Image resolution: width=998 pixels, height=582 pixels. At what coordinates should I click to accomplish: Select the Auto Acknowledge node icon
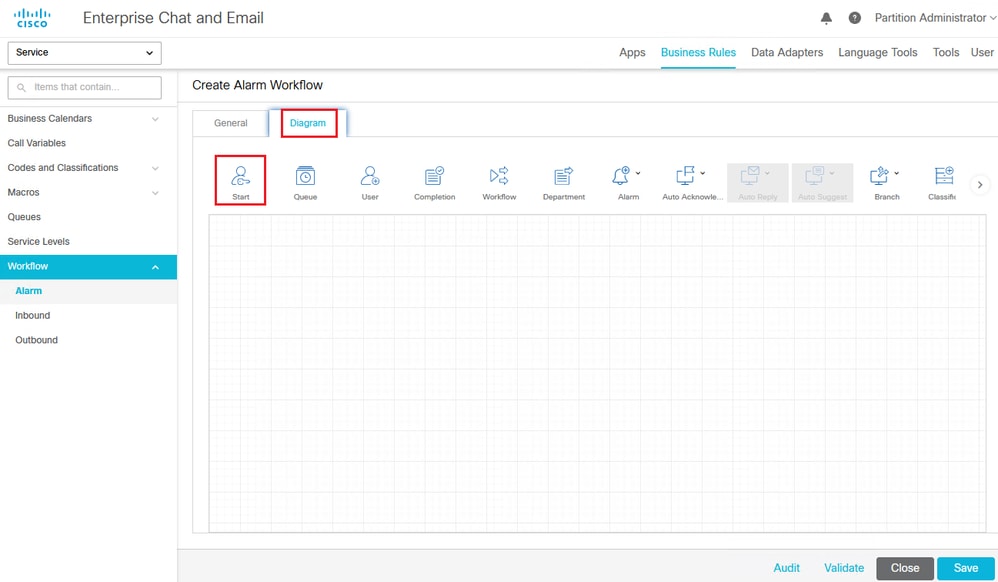pyautogui.click(x=685, y=176)
